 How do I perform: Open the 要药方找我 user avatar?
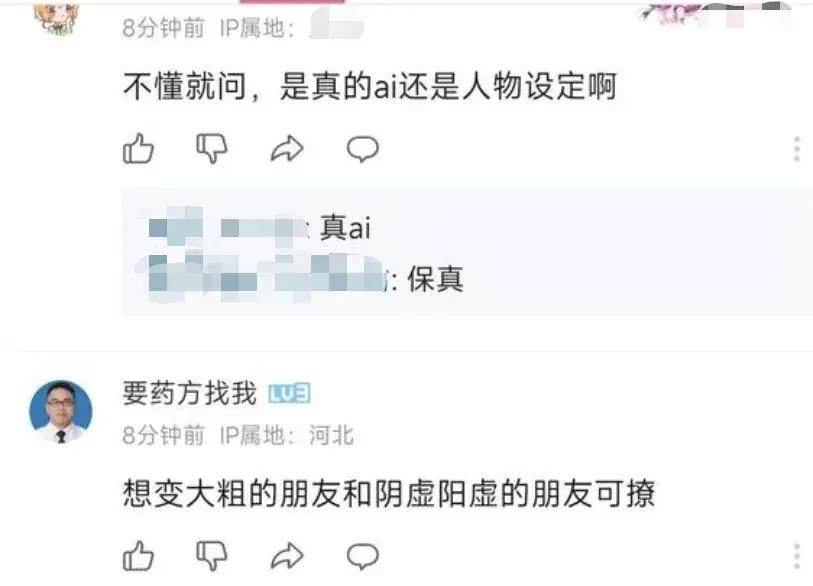pos(61,412)
